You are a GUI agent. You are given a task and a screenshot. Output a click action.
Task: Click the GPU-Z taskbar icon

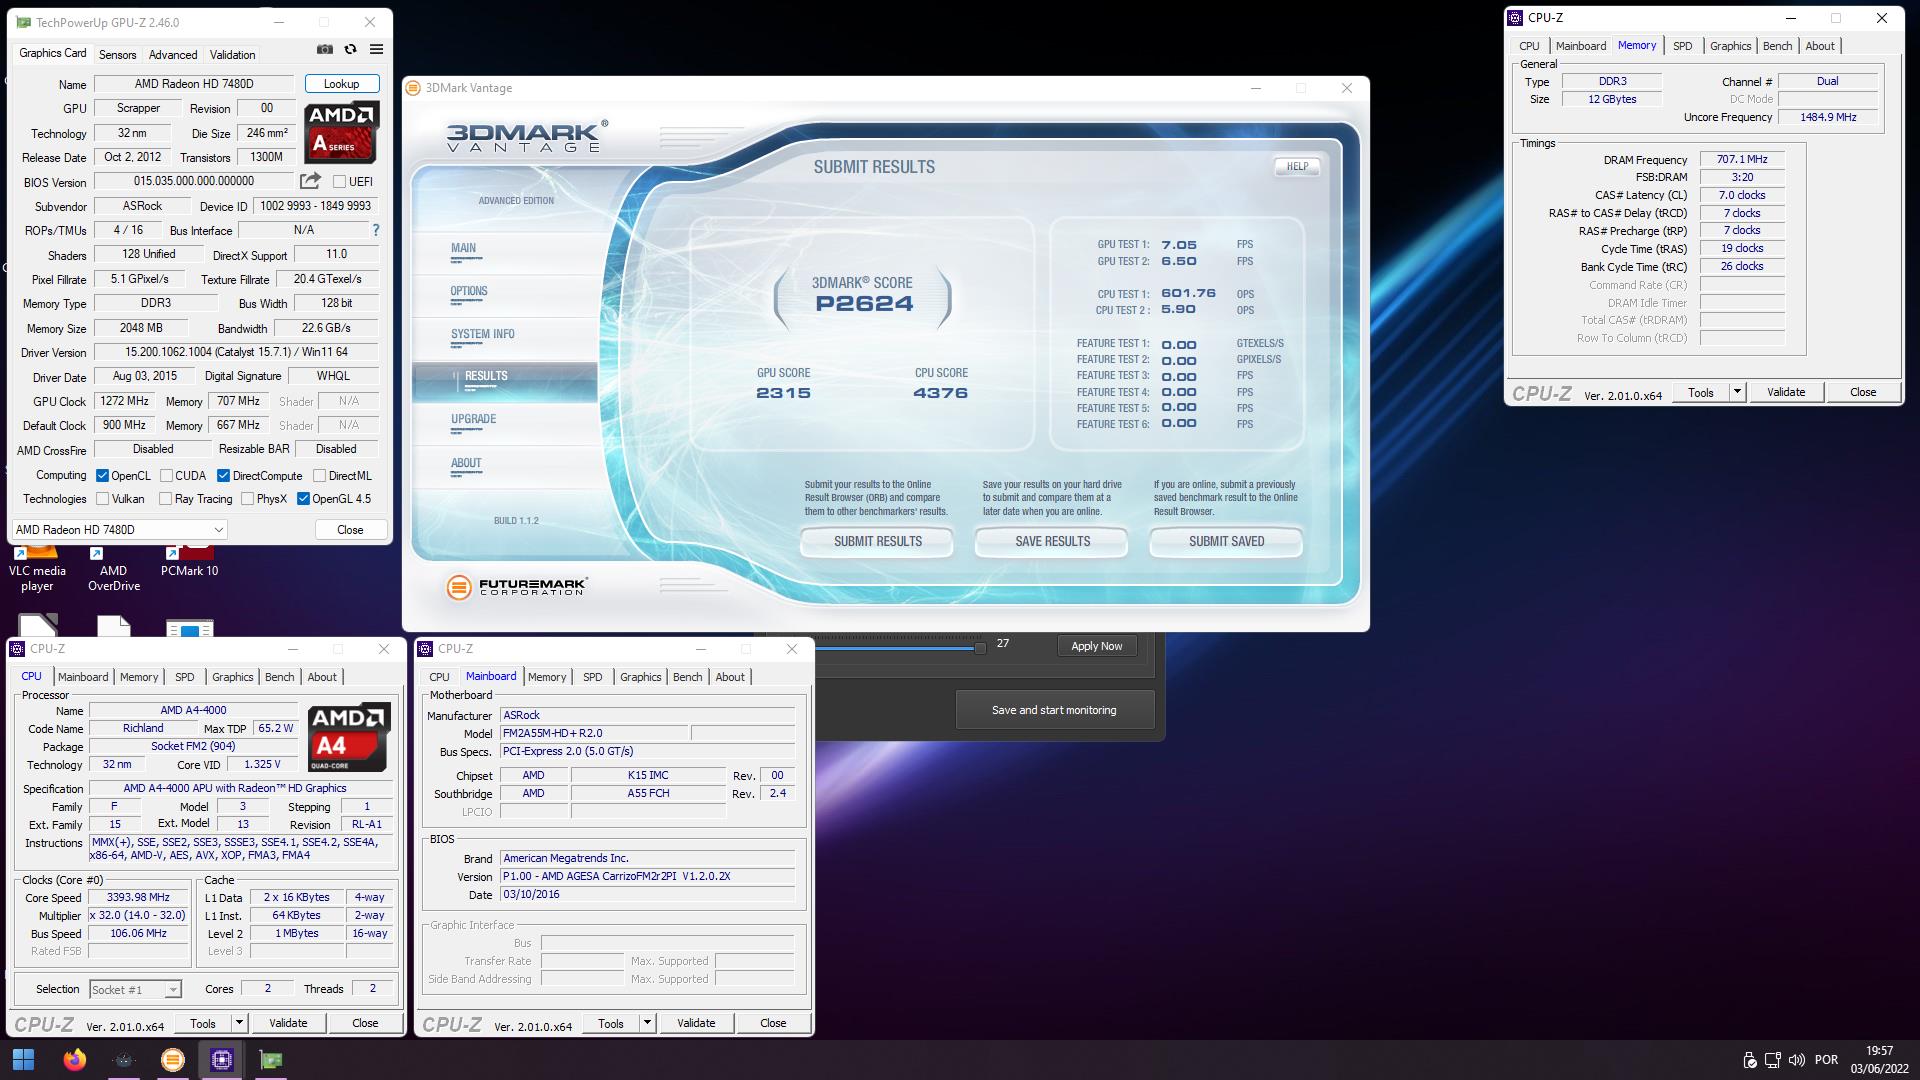(271, 1059)
